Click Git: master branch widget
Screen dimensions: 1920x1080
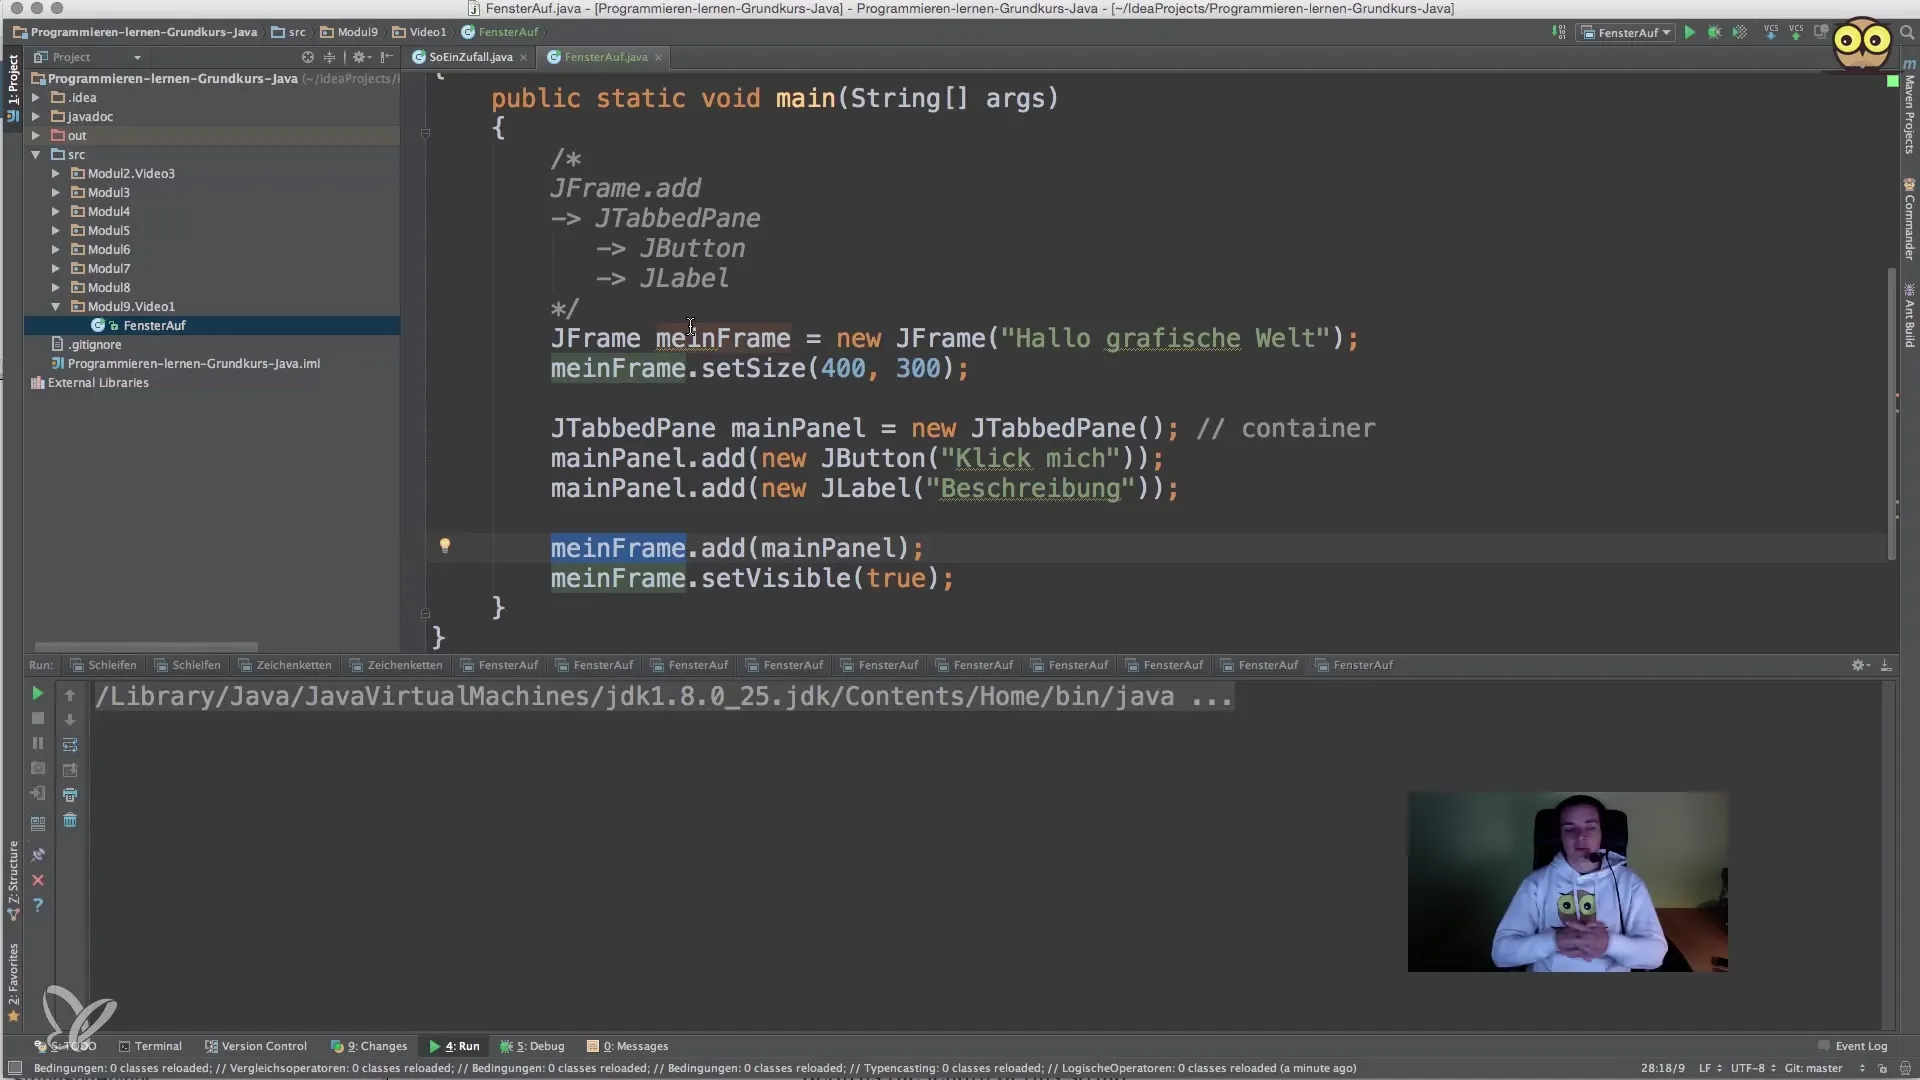pyautogui.click(x=1819, y=1068)
